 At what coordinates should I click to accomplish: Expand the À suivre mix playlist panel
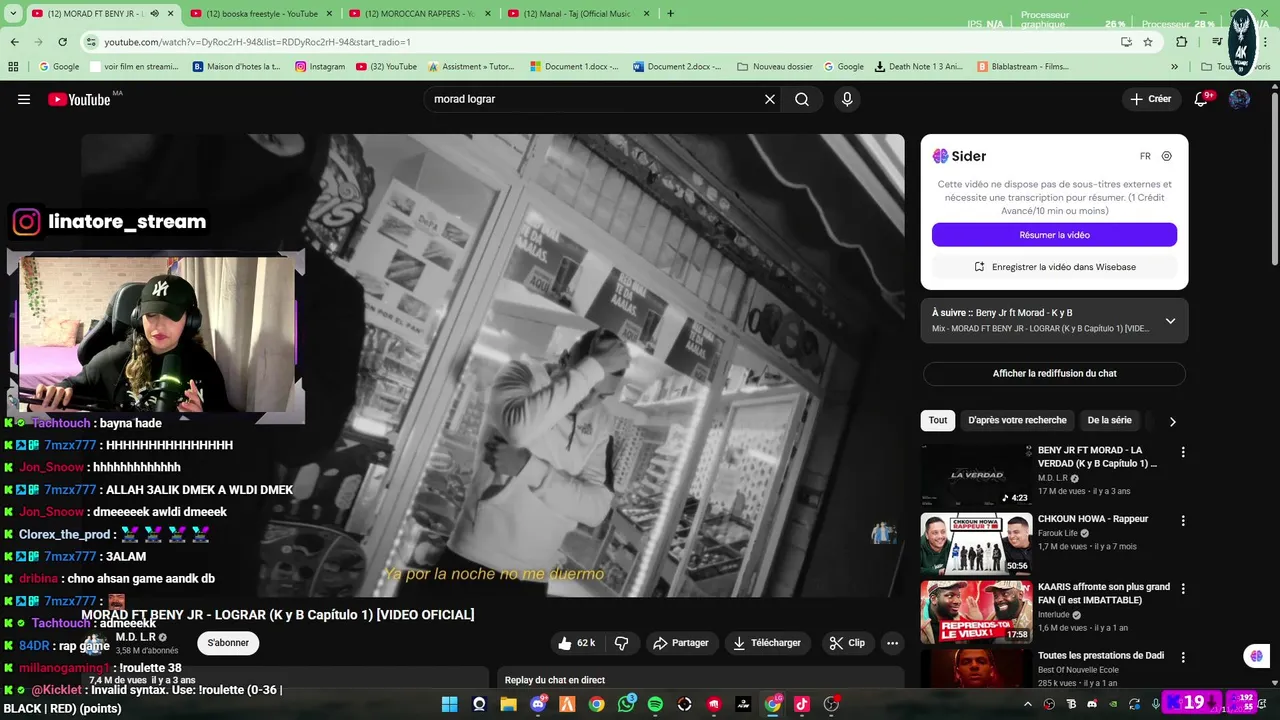(x=1170, y=321)
